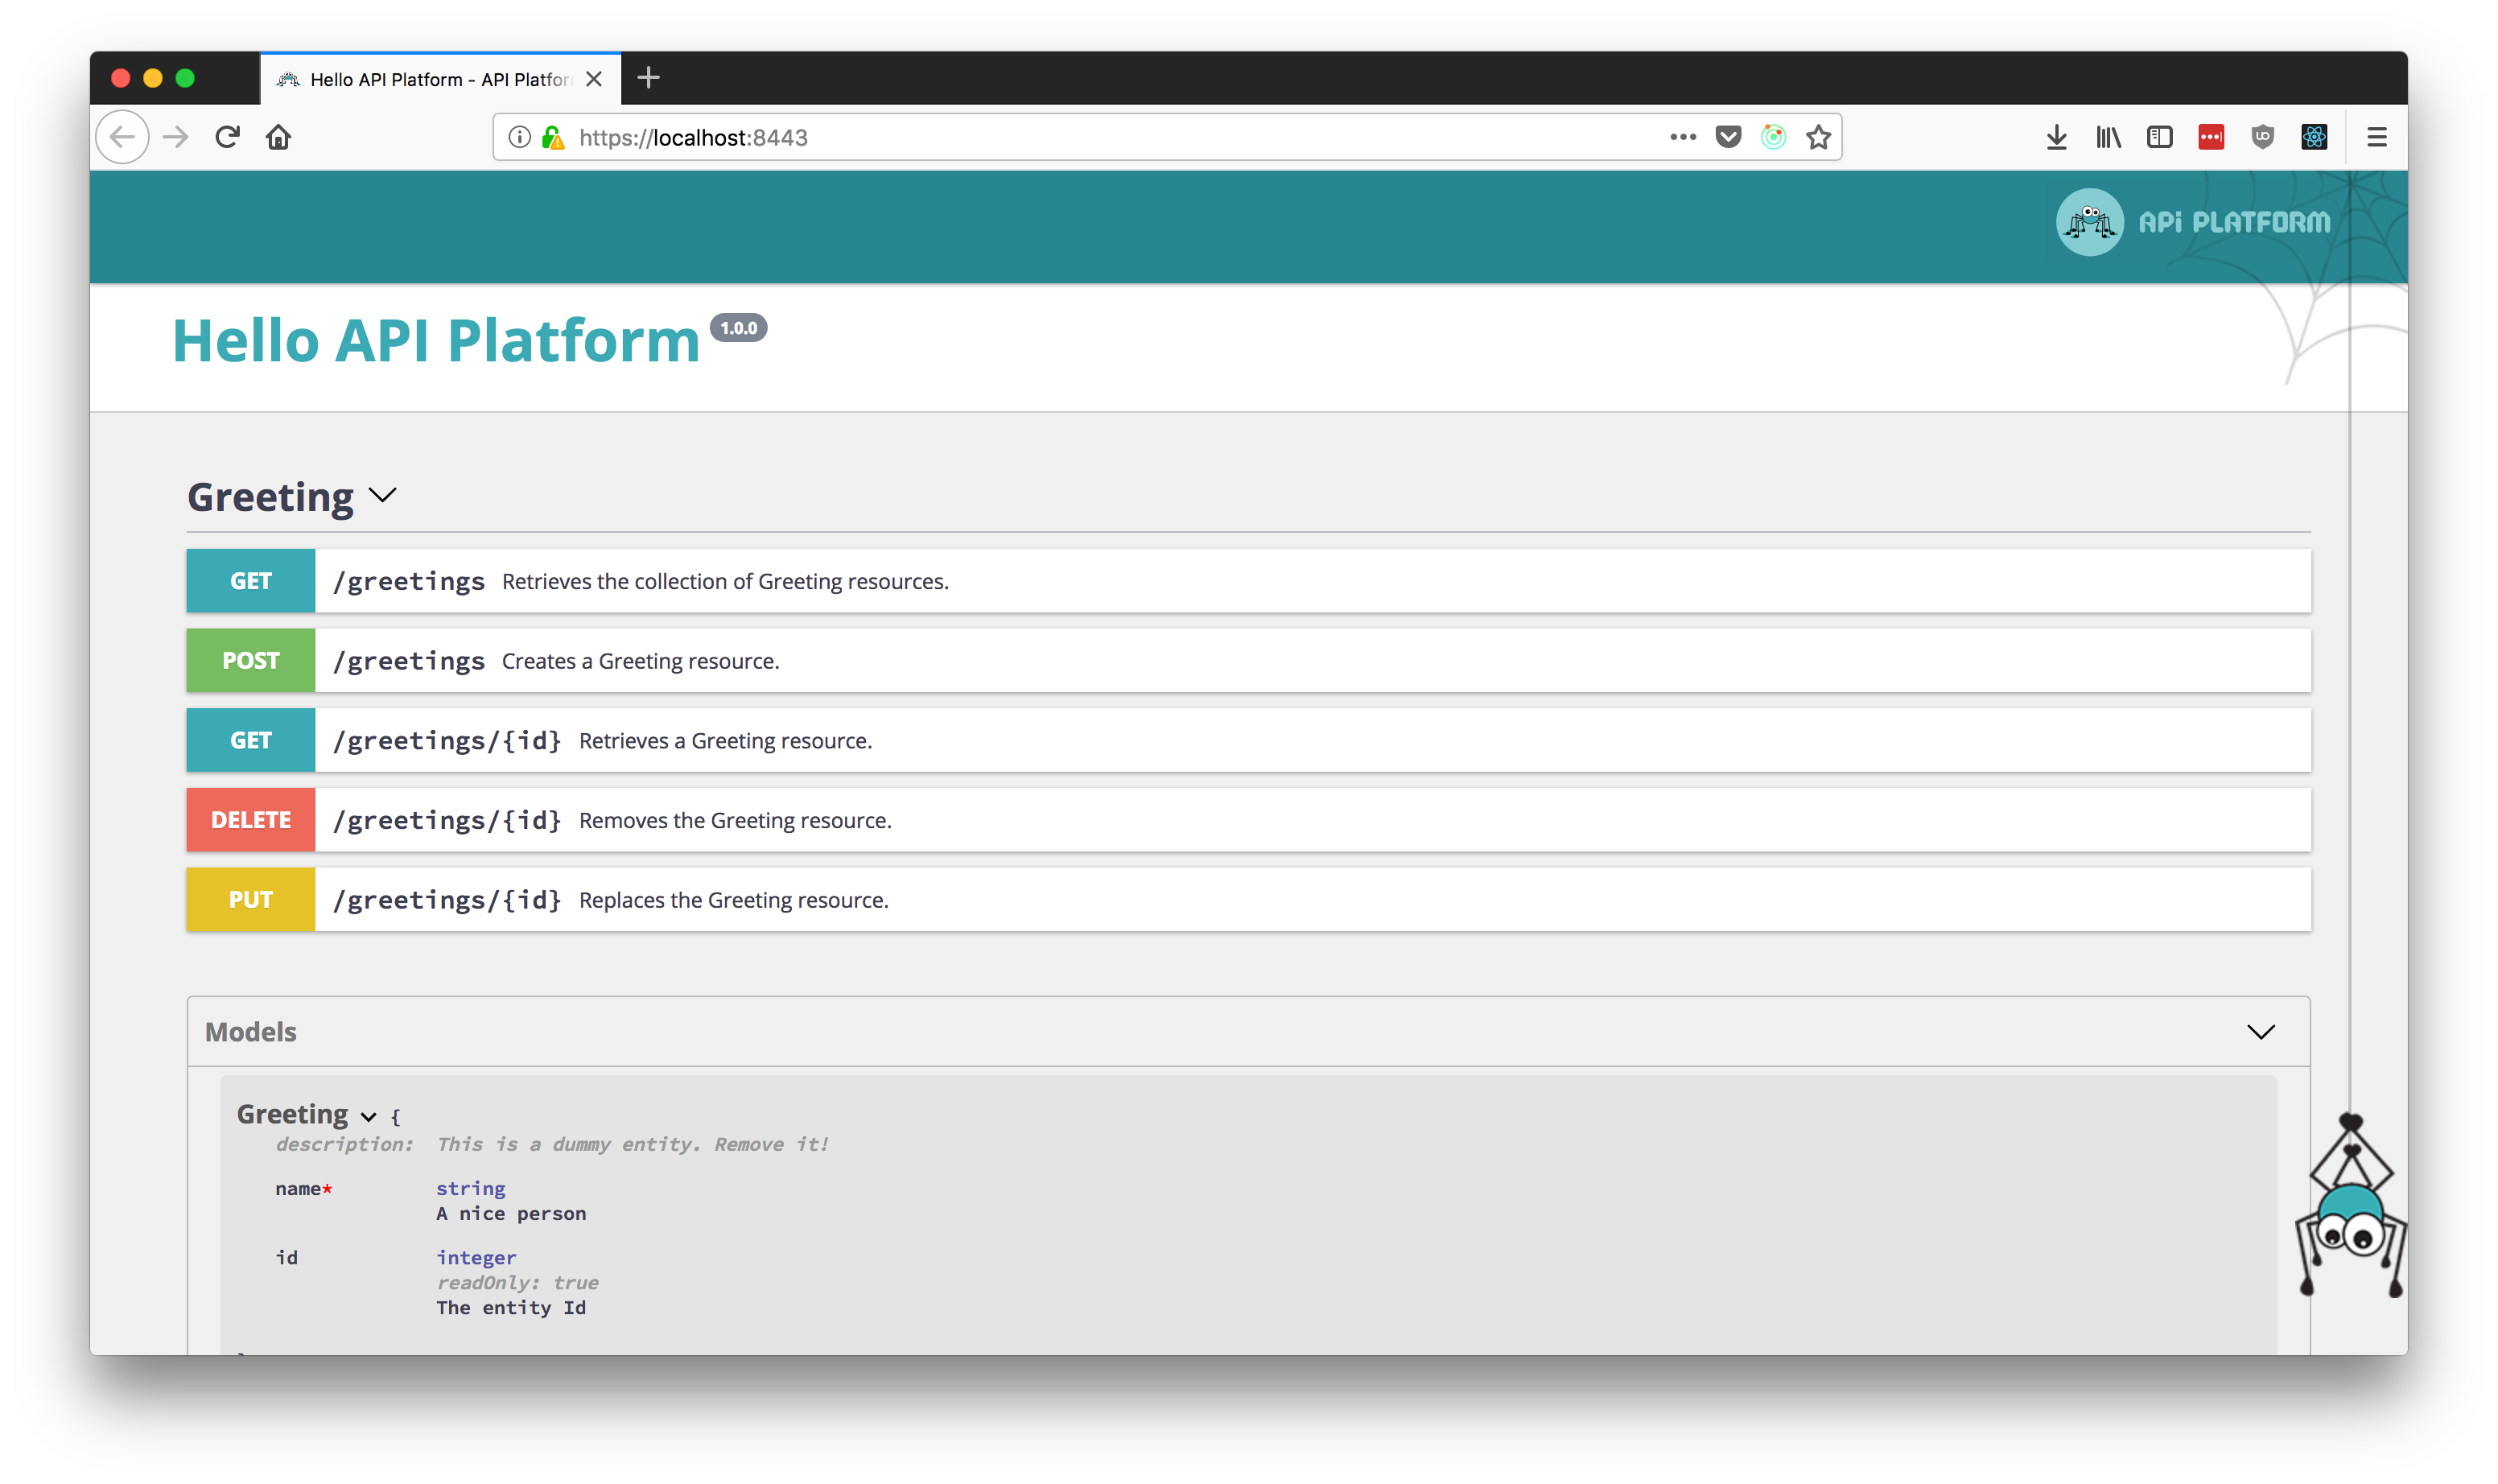Image resolution: width=2498 pixels, height=1484 pixels.
Task: Open a new browser tab
Action: pyautogui.click(x=648, y=78)
